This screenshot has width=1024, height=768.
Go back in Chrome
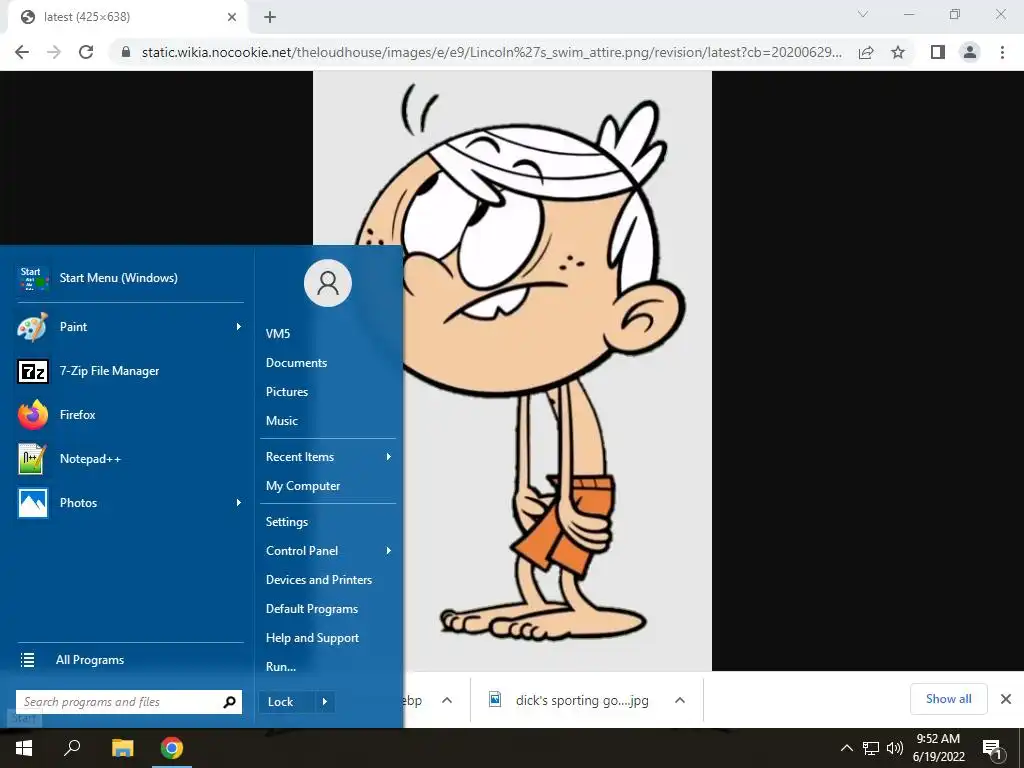coord(22,52)
